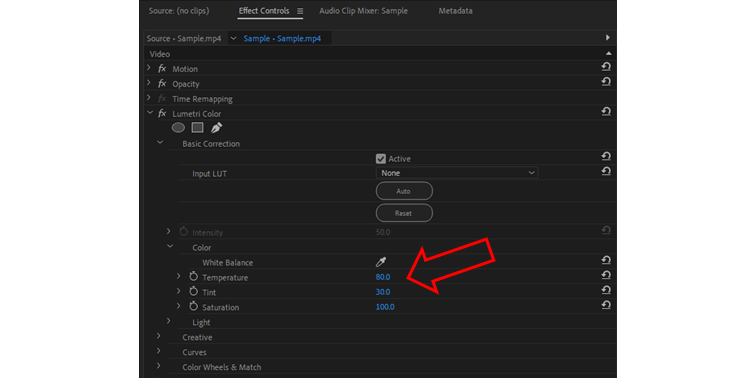
Task: Pick white balance with the eyedropper
Action: [x=381, y=262]
